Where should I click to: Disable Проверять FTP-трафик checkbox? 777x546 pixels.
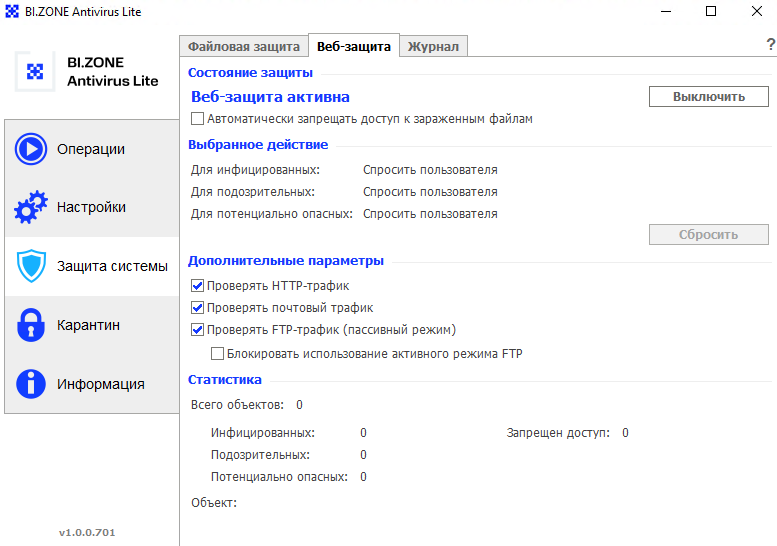tap(197, 329)
